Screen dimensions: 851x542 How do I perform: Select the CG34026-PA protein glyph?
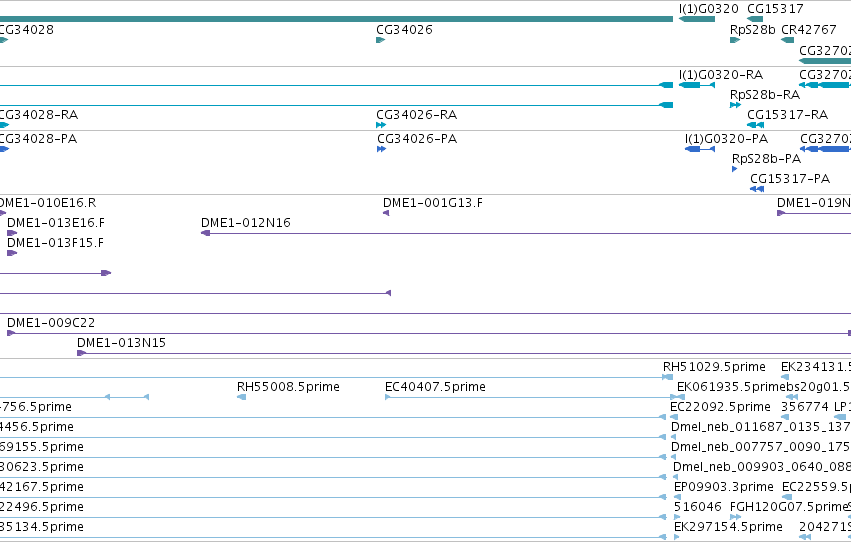pyautogui.click(x=382, y=149)
